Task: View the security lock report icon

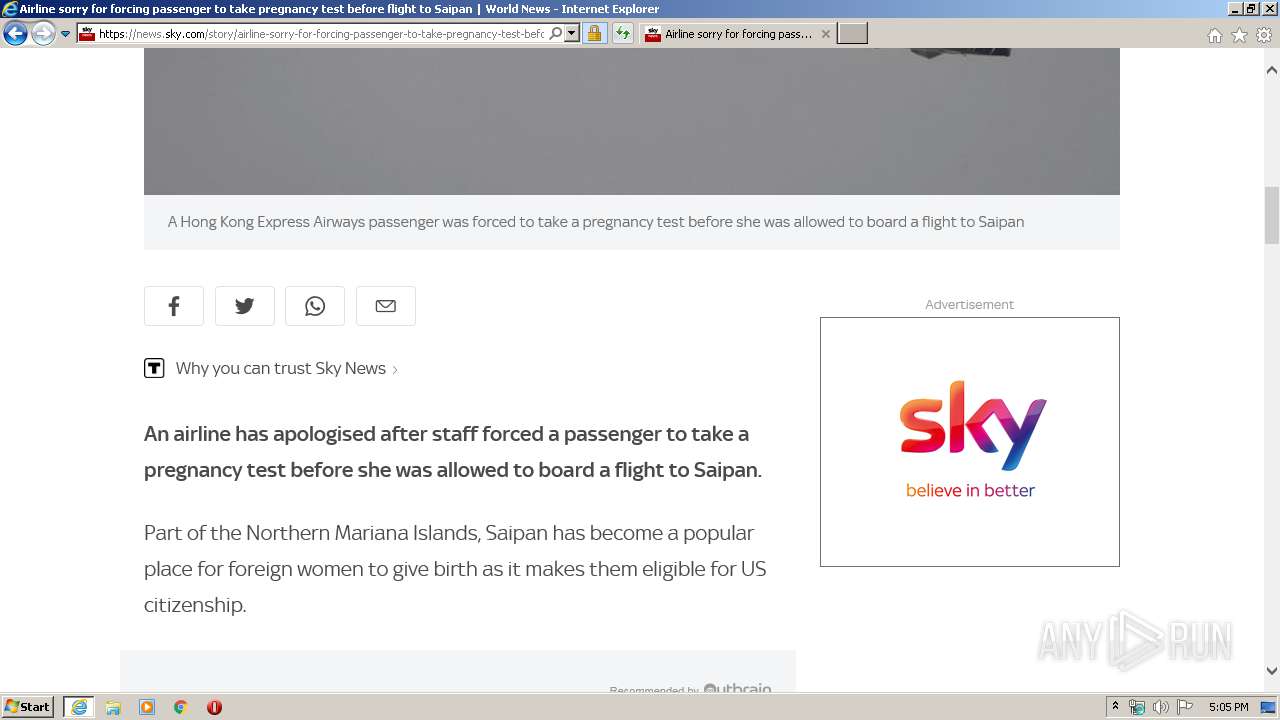Action: click(595, 34)
